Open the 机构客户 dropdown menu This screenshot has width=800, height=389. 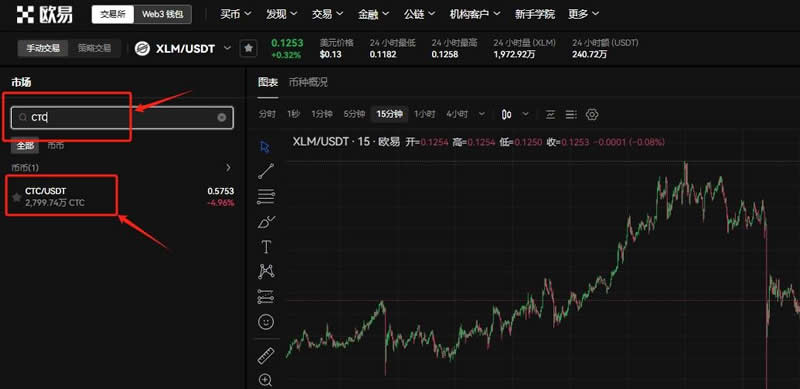(475, 14)
